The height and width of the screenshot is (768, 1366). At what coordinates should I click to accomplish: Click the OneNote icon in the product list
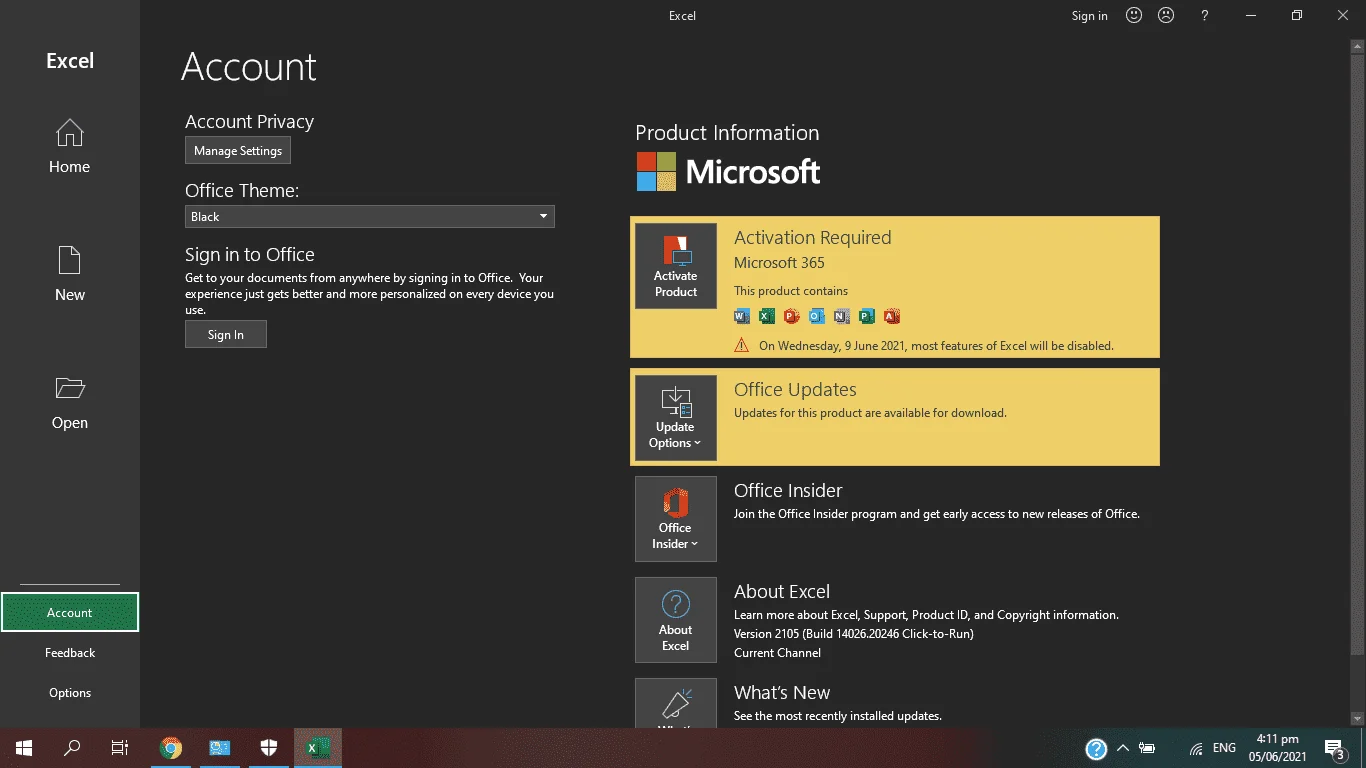coord(842,316)
